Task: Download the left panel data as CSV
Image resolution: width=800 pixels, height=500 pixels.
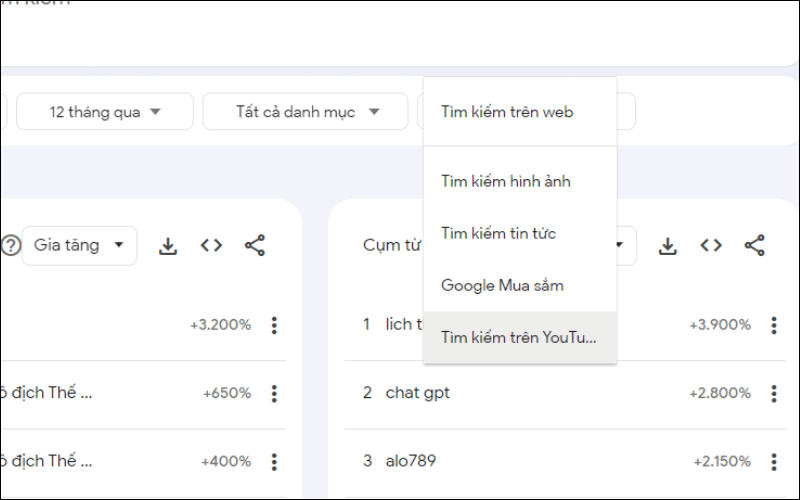Action: click(x=168, y=245)
